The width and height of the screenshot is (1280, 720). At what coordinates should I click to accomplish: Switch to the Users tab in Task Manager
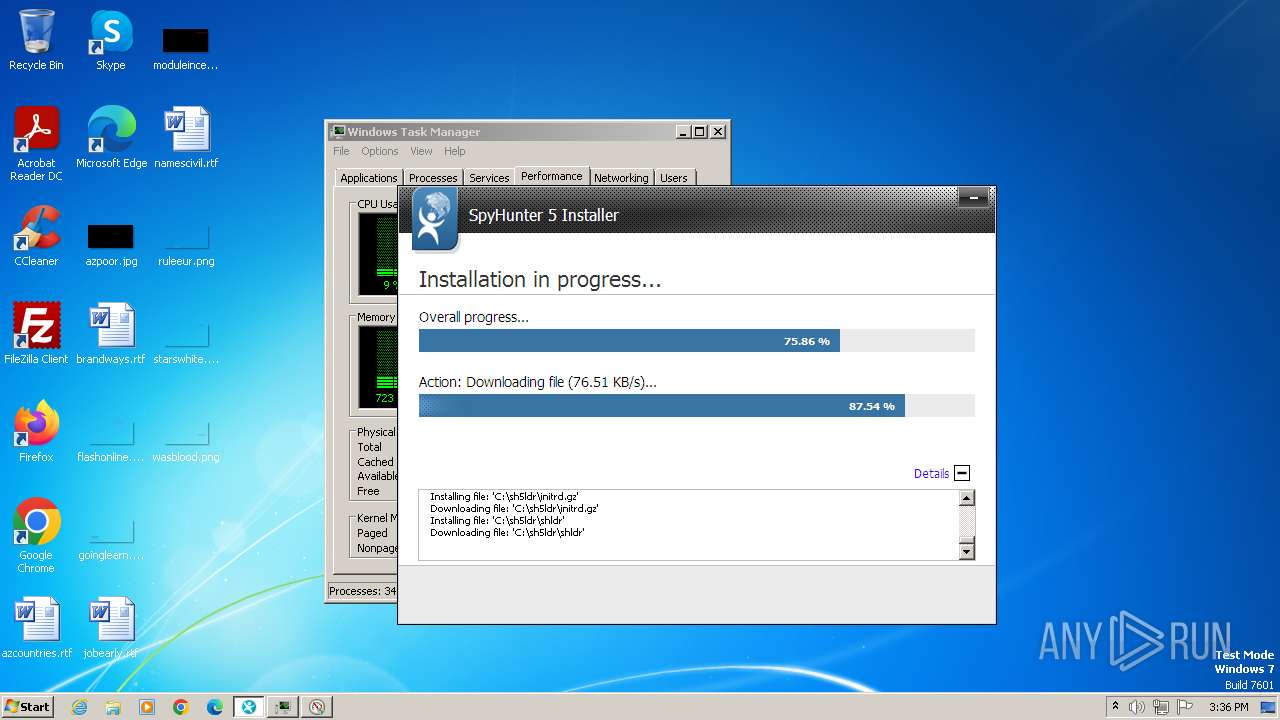674,178
